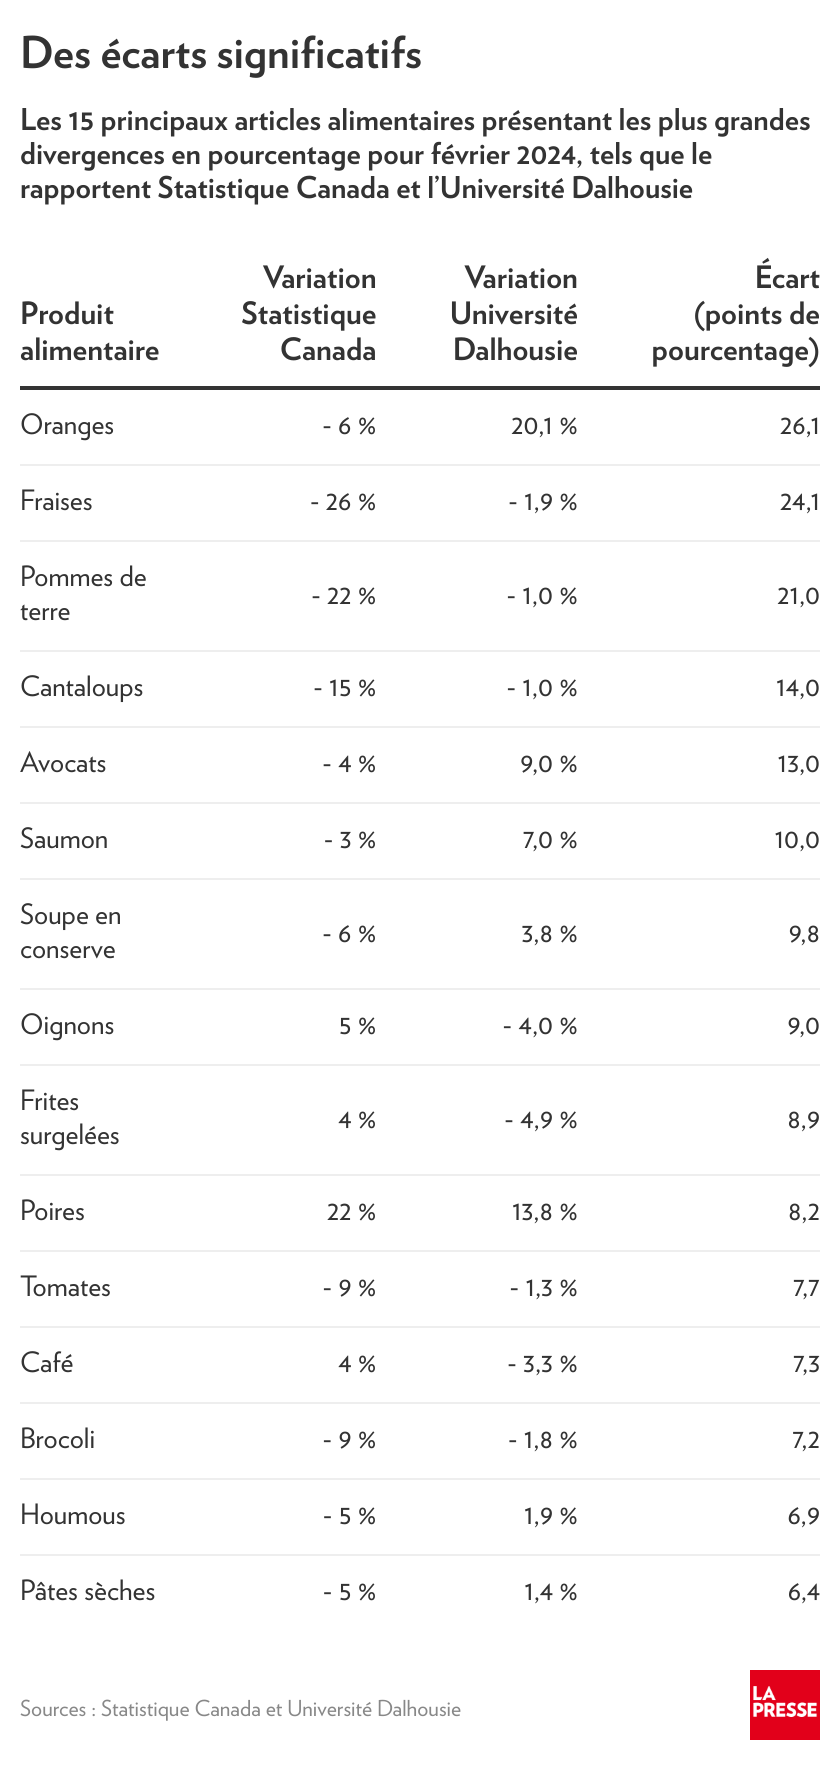Click the 'Des écarts significatifs' title
The height and width of the screenshot is (1766, 840).
point(221,54)
